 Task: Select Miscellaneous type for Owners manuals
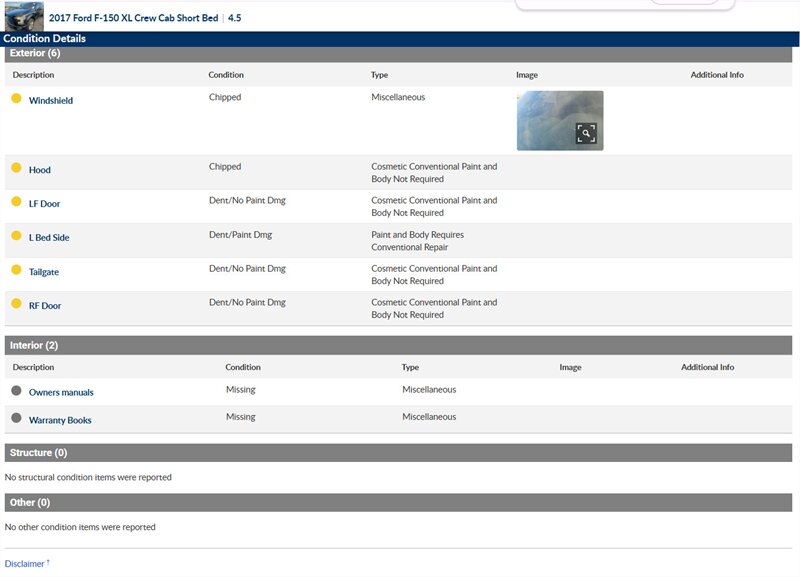429,390
